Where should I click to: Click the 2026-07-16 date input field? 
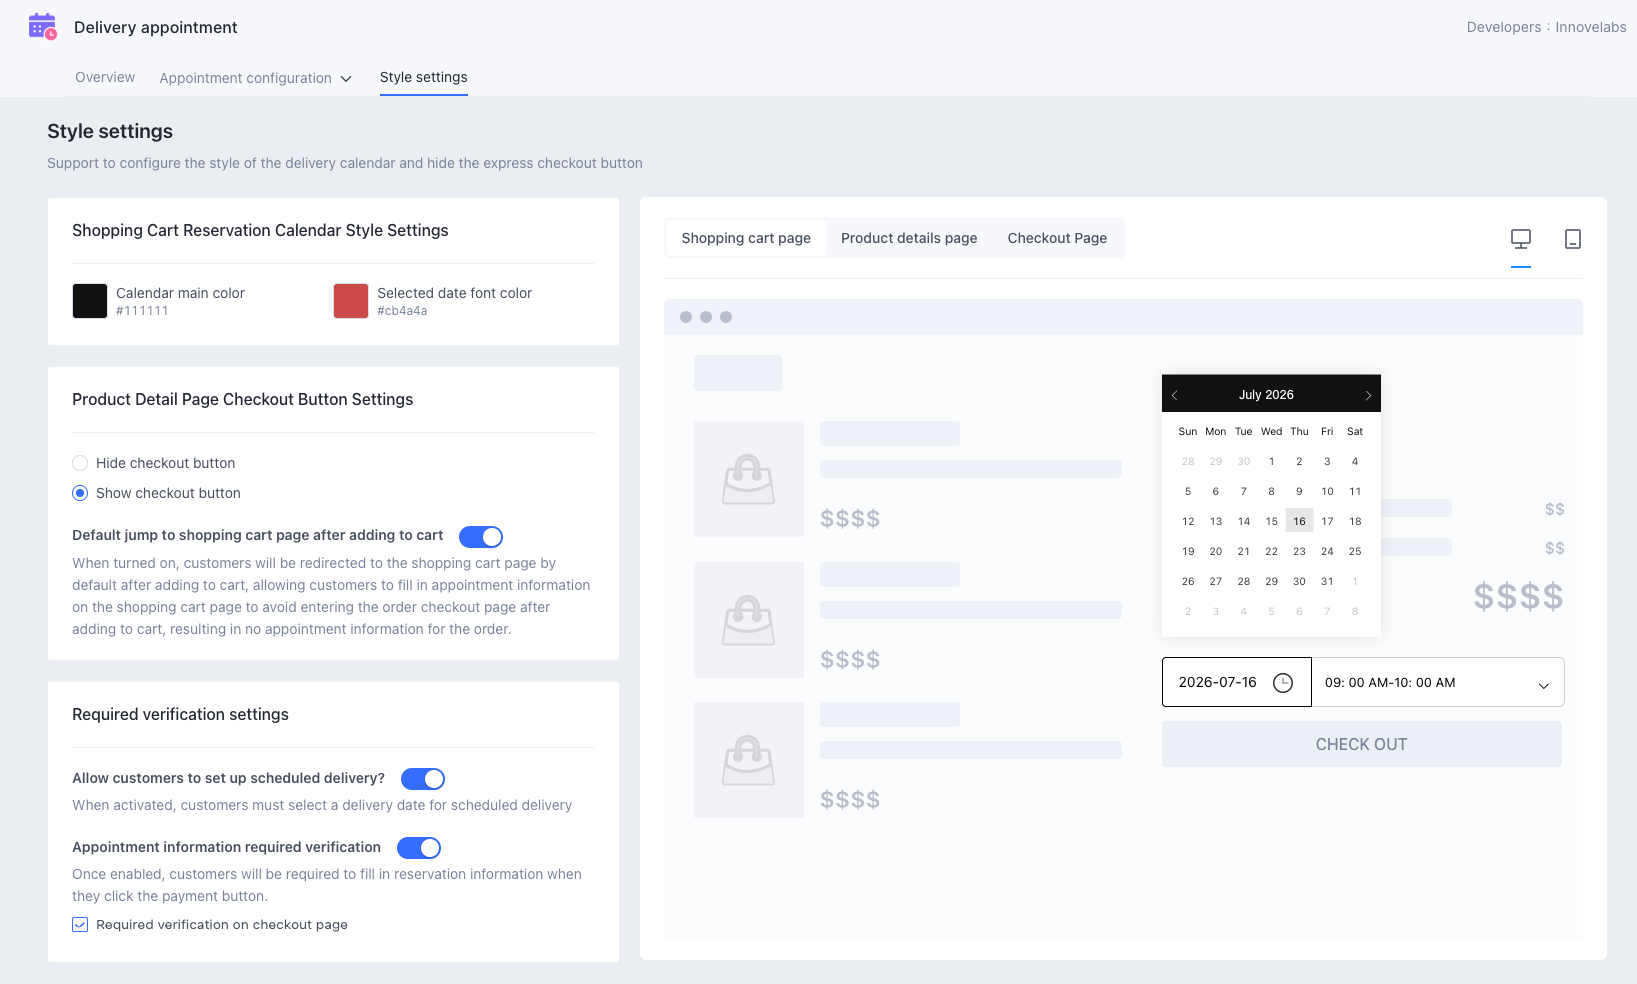(1237, 682)
